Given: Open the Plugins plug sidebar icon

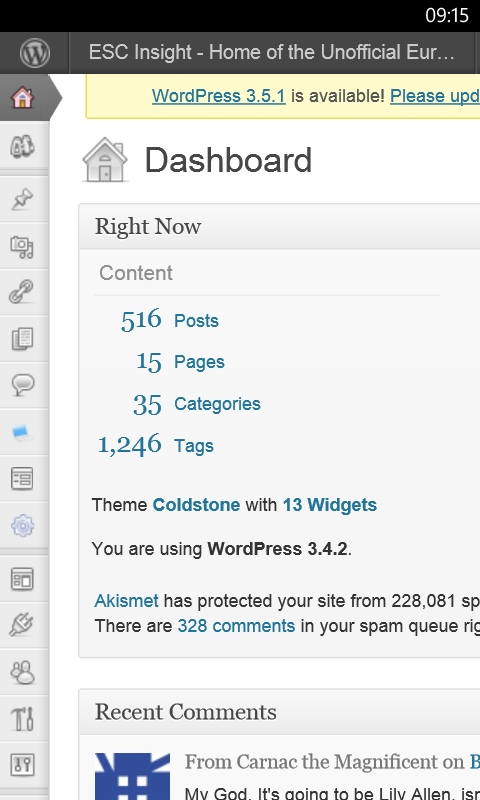Looking at the screenshot, I should coord(22,624).
